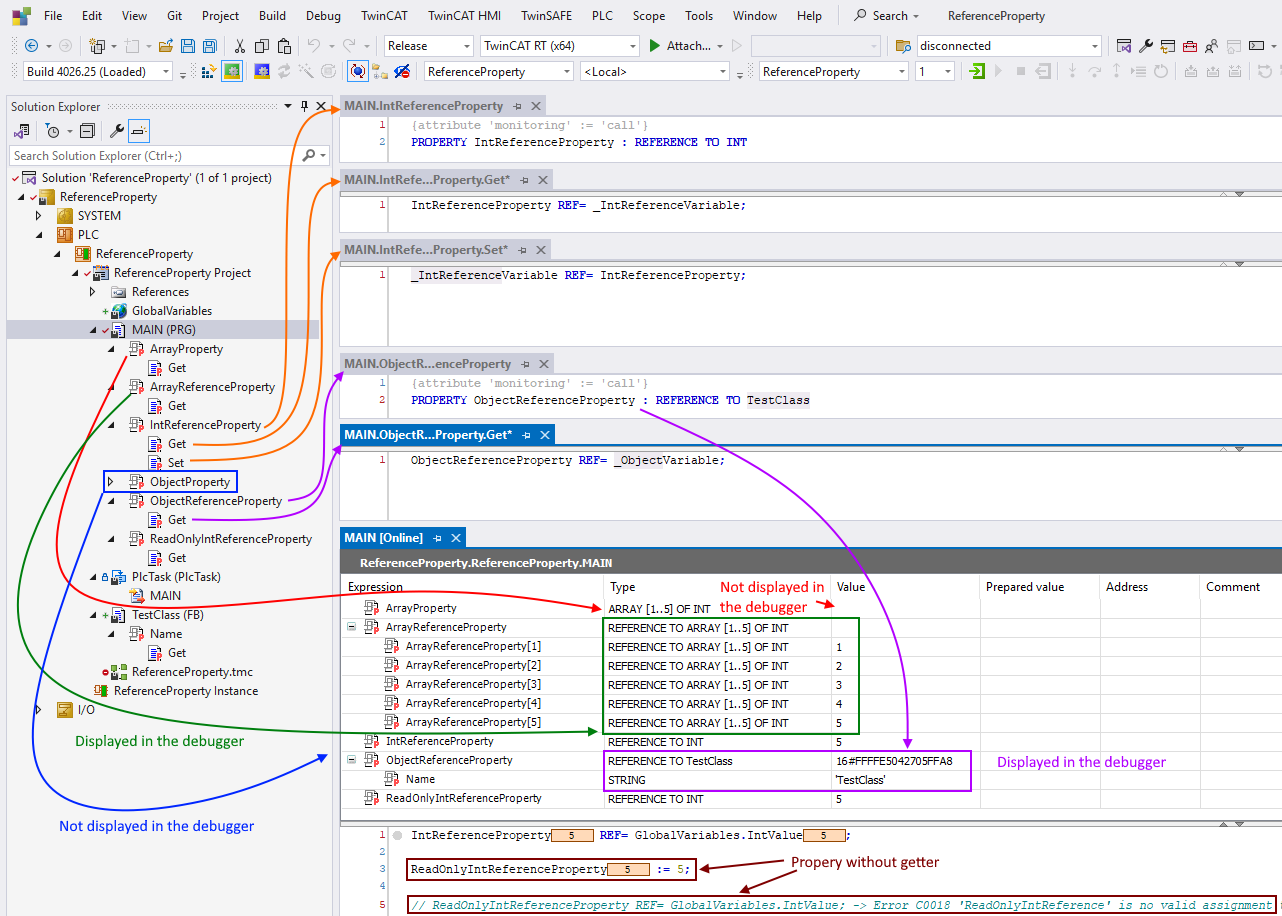Click the Find in Files folder icon
This screenshot has height=916, width=1282.
pyautogui.click(x=903, y=46)
